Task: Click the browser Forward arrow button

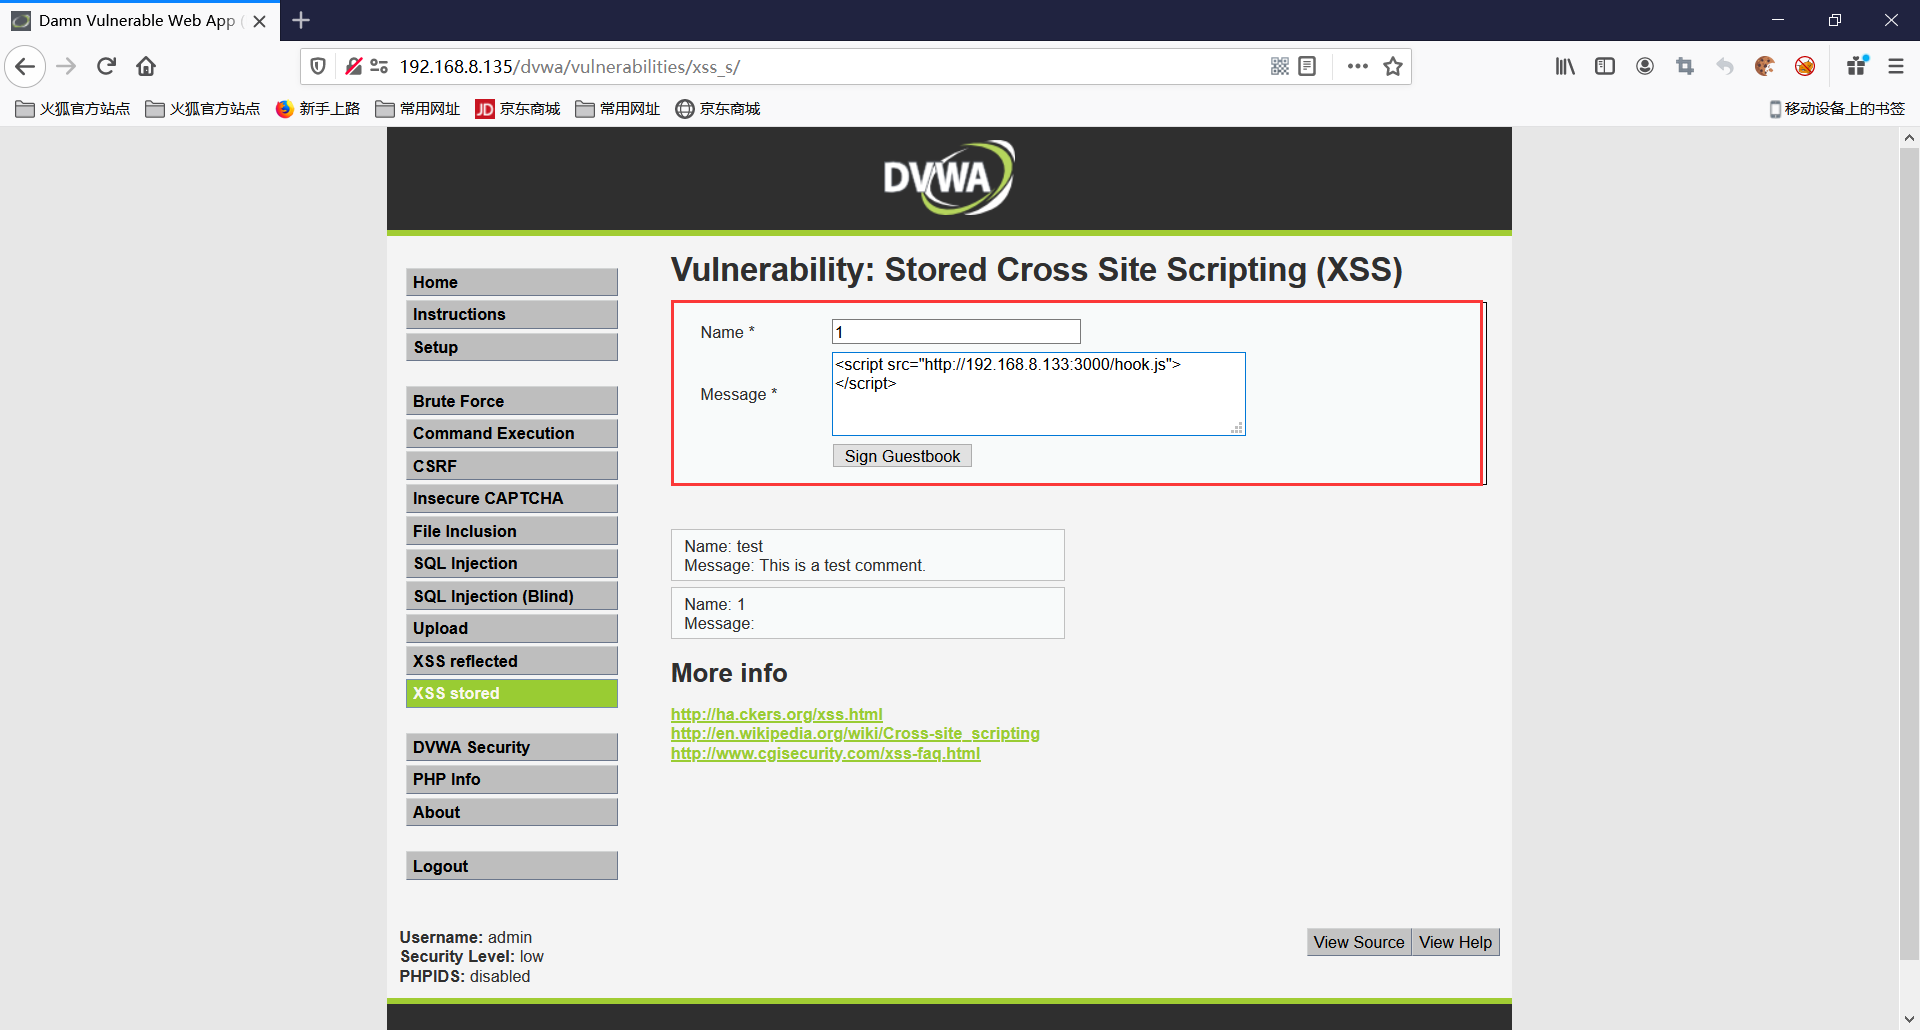Action: tap(66, 66)
